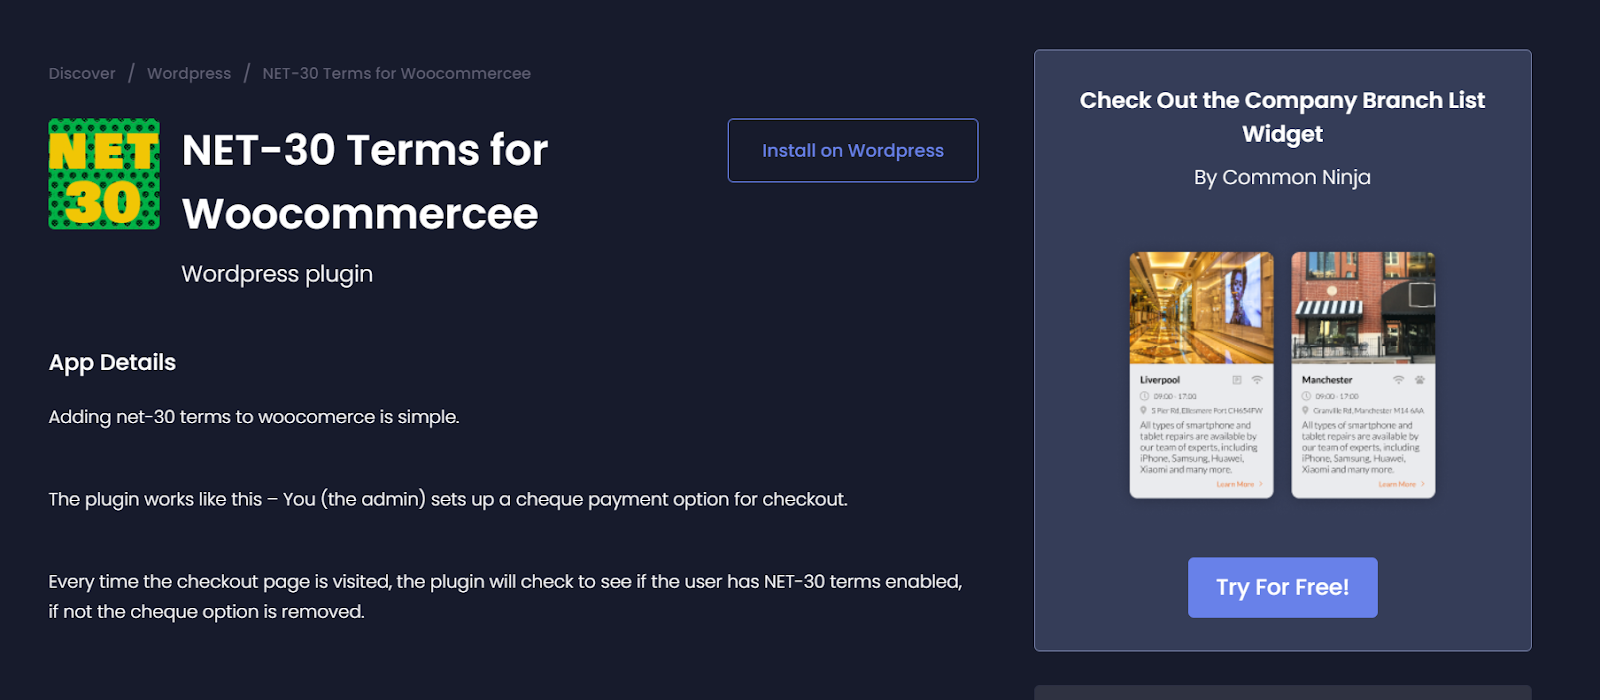Open the Discover breadcrumb link

82,74
